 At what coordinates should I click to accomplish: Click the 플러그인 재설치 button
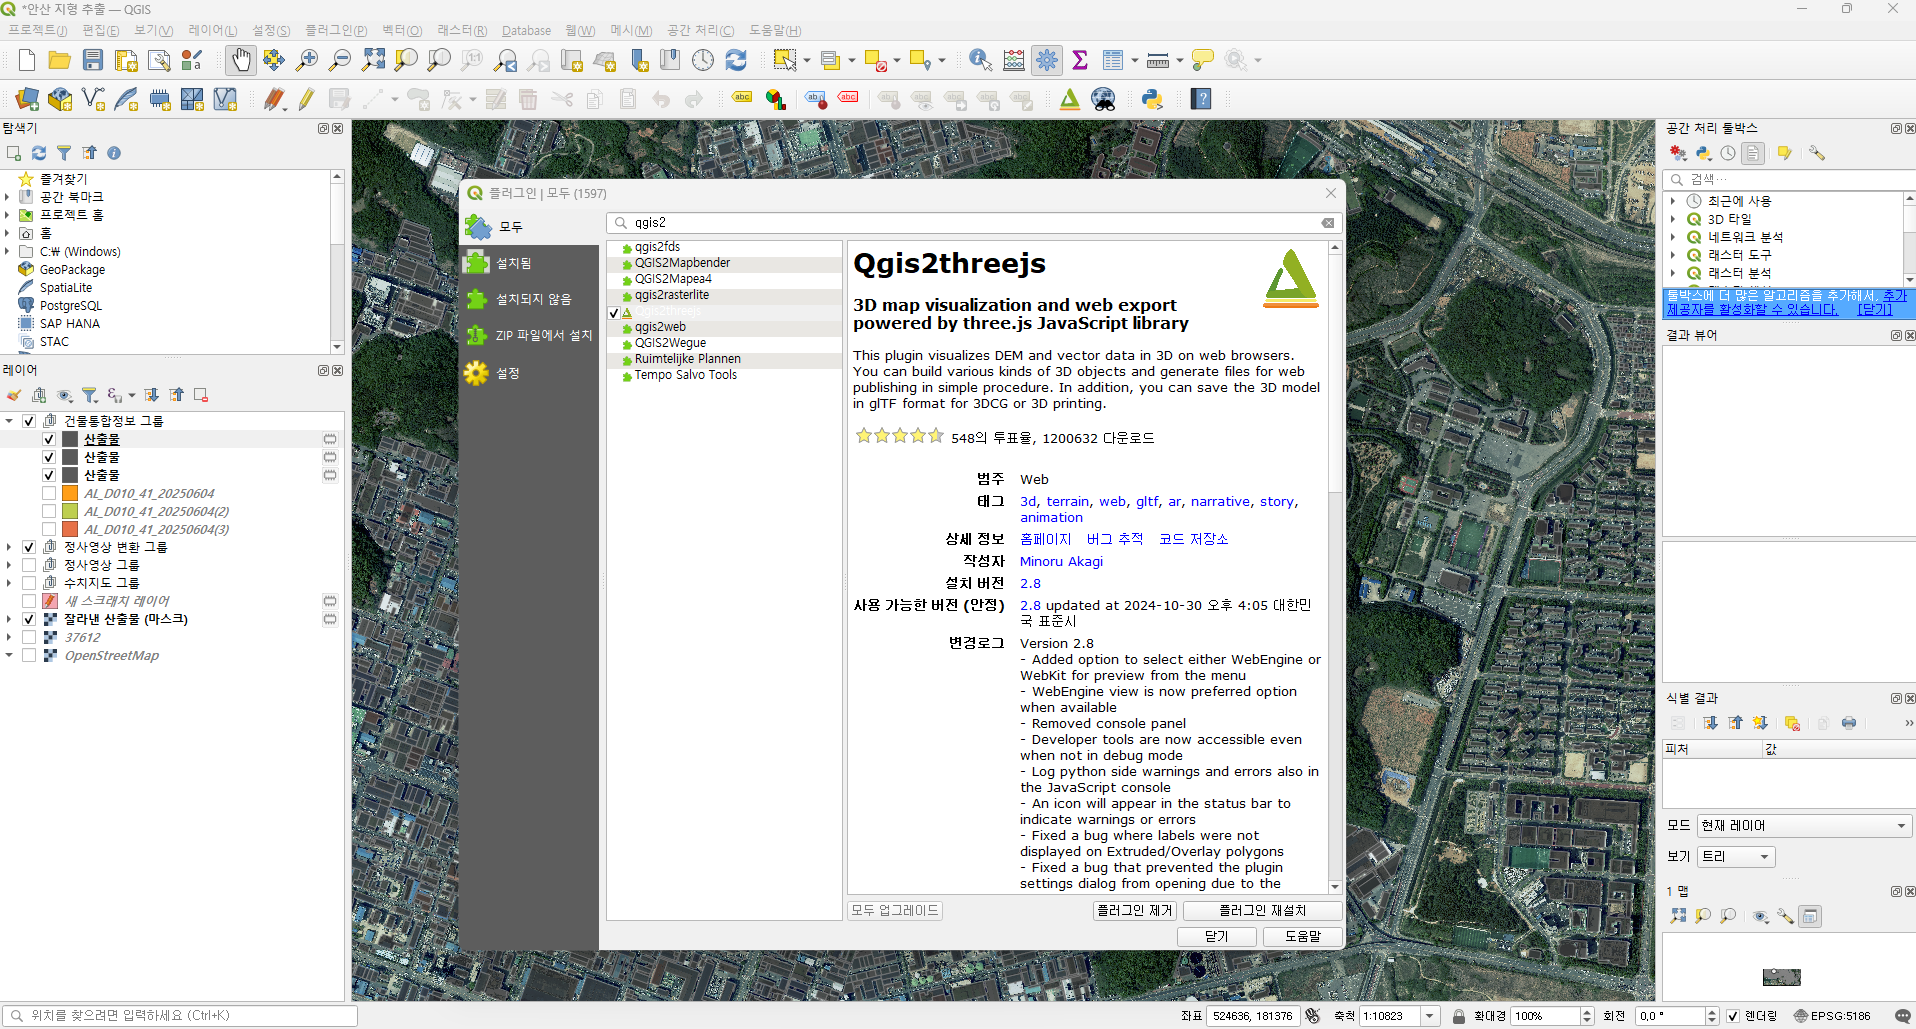tap(1263, 911)
